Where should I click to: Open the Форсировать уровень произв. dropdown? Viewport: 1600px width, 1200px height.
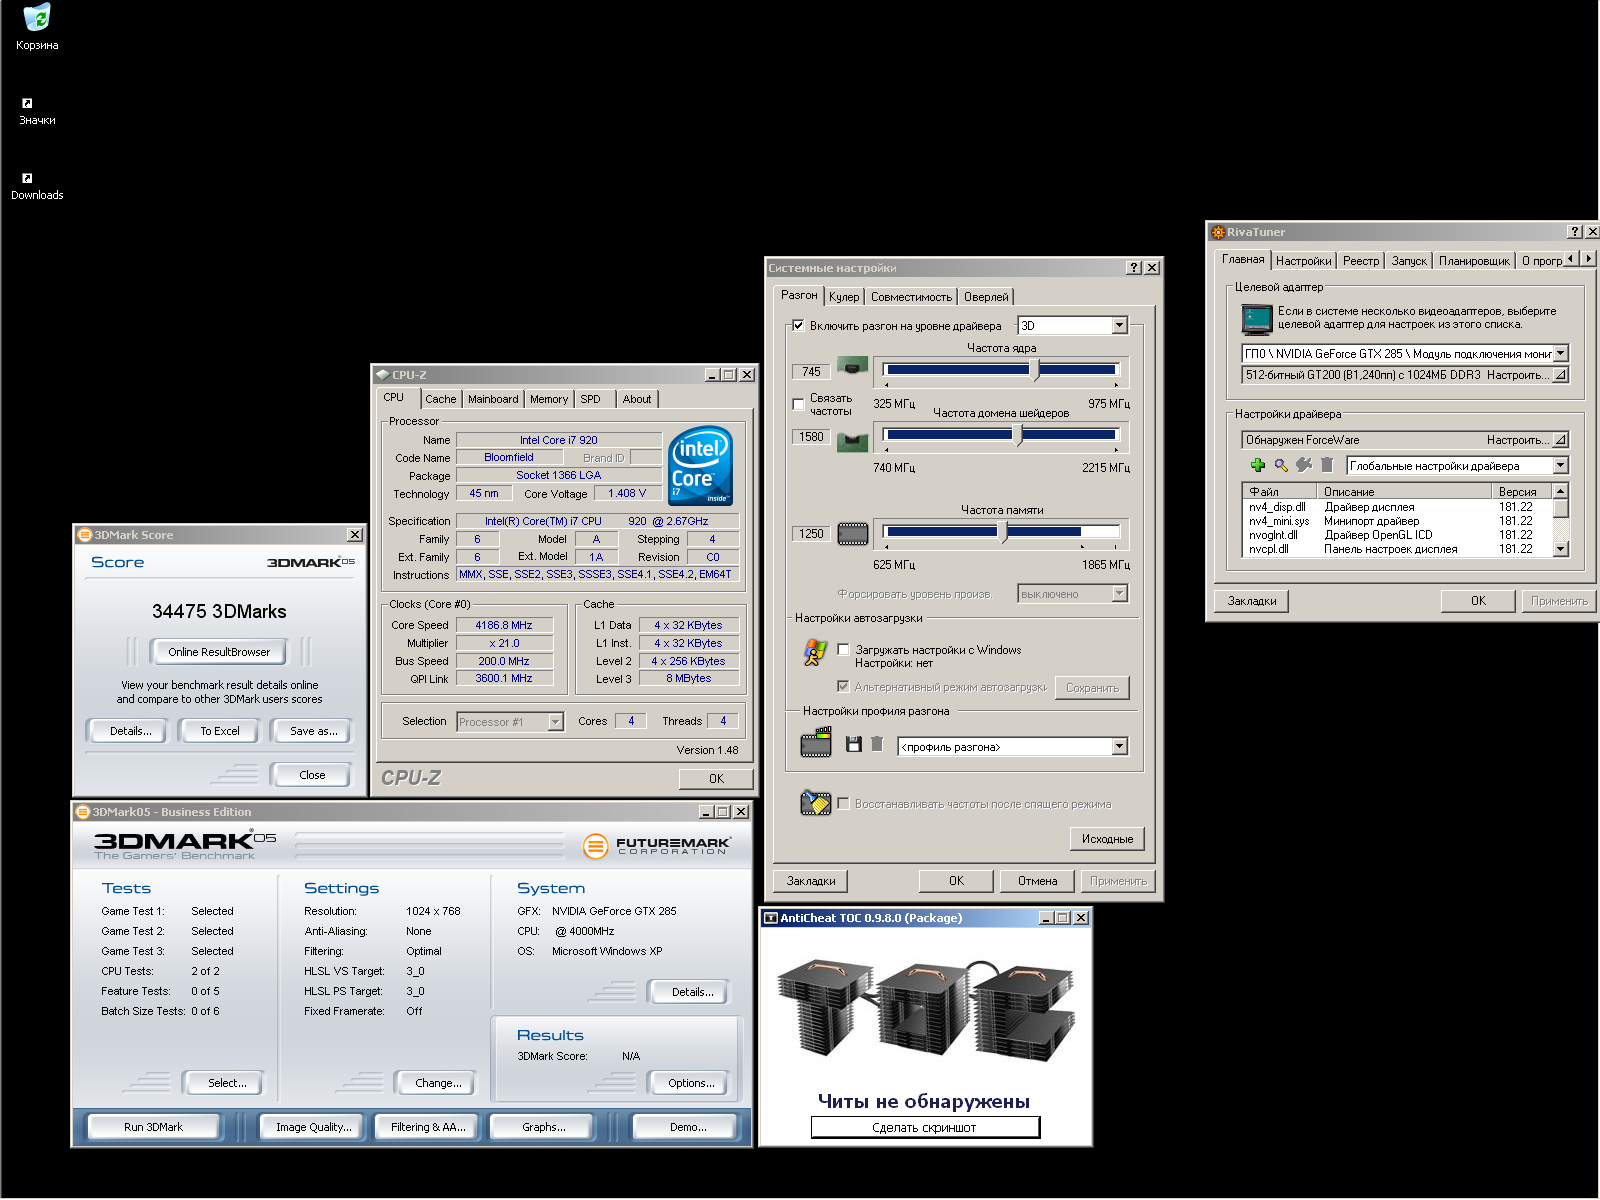coord(1119,594)
